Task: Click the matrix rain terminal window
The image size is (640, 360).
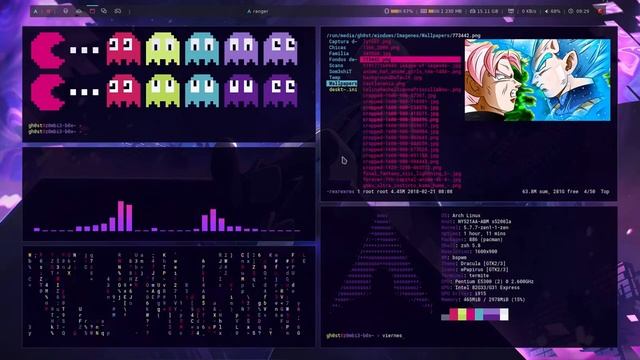Action: [x=169, y=296]
